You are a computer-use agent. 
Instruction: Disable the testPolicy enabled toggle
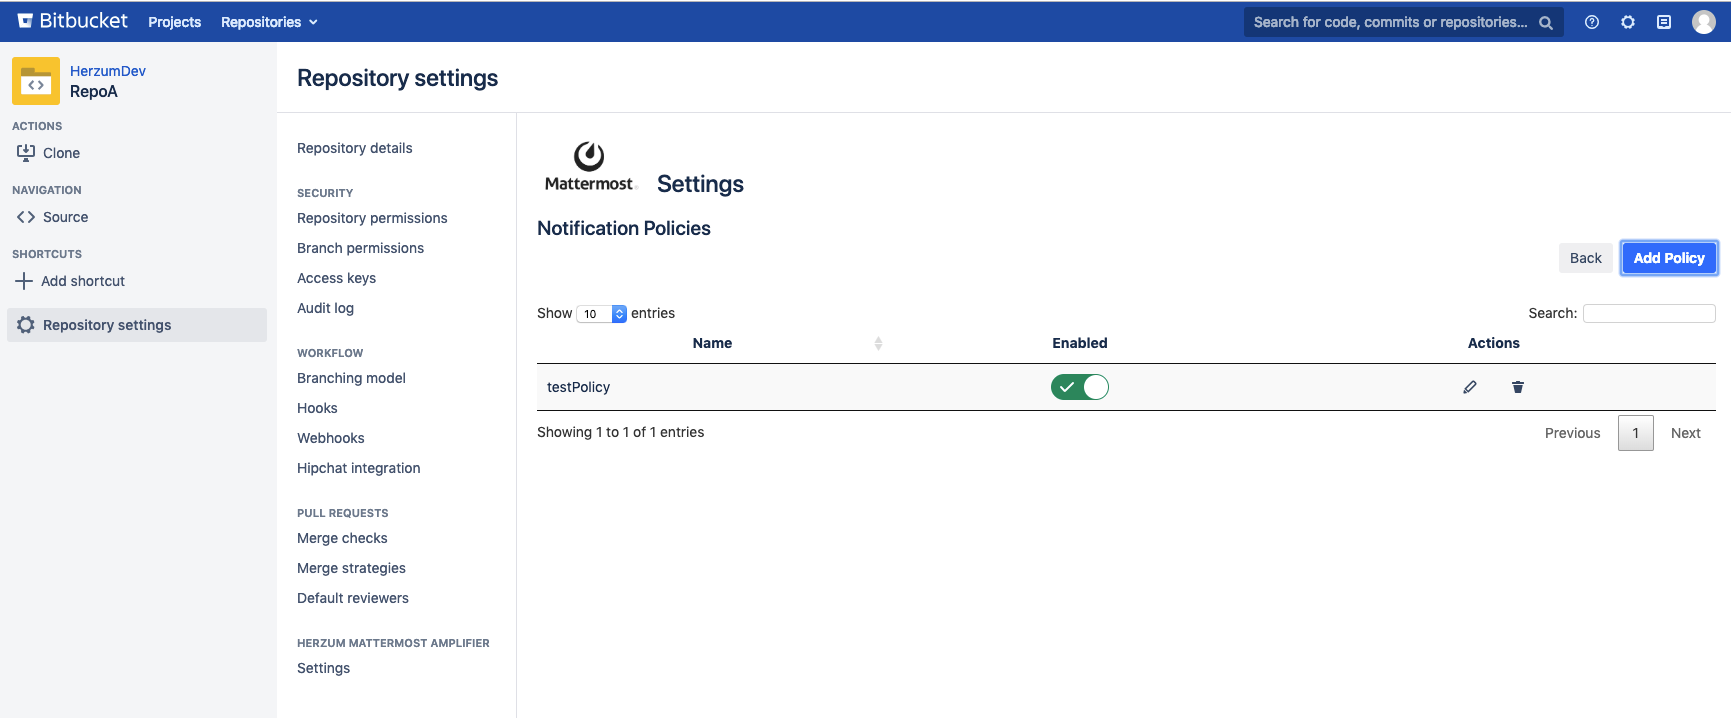click(x=1079, y=387)
